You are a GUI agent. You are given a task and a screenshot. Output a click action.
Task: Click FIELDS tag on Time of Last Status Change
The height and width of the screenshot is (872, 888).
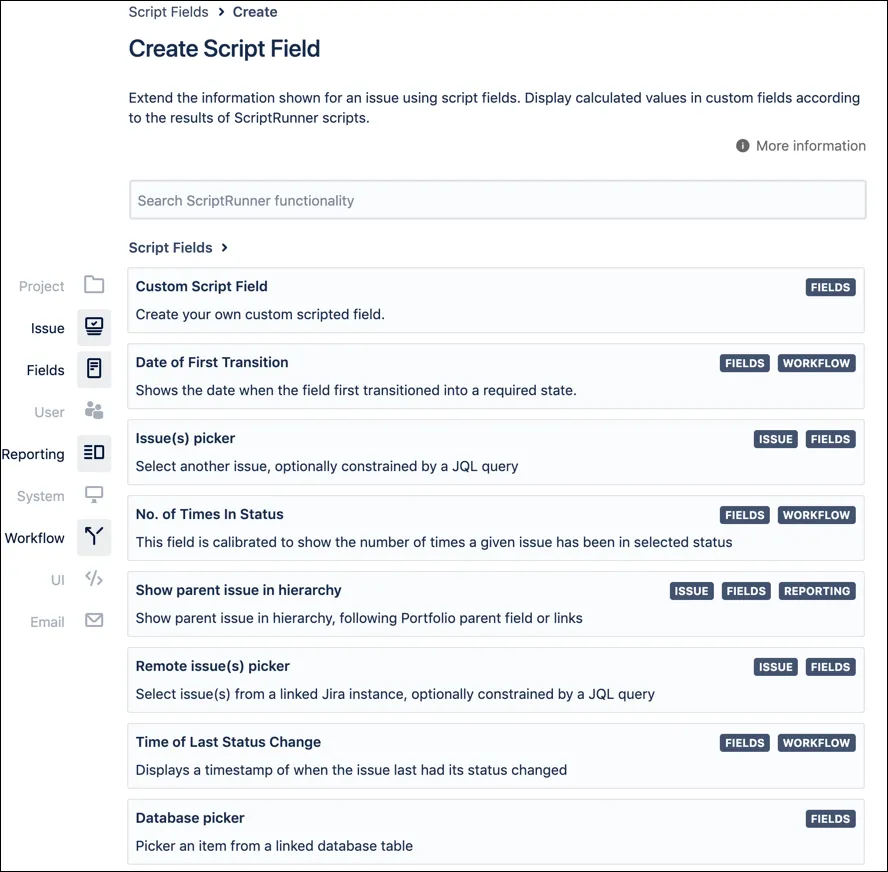(745, 742)
